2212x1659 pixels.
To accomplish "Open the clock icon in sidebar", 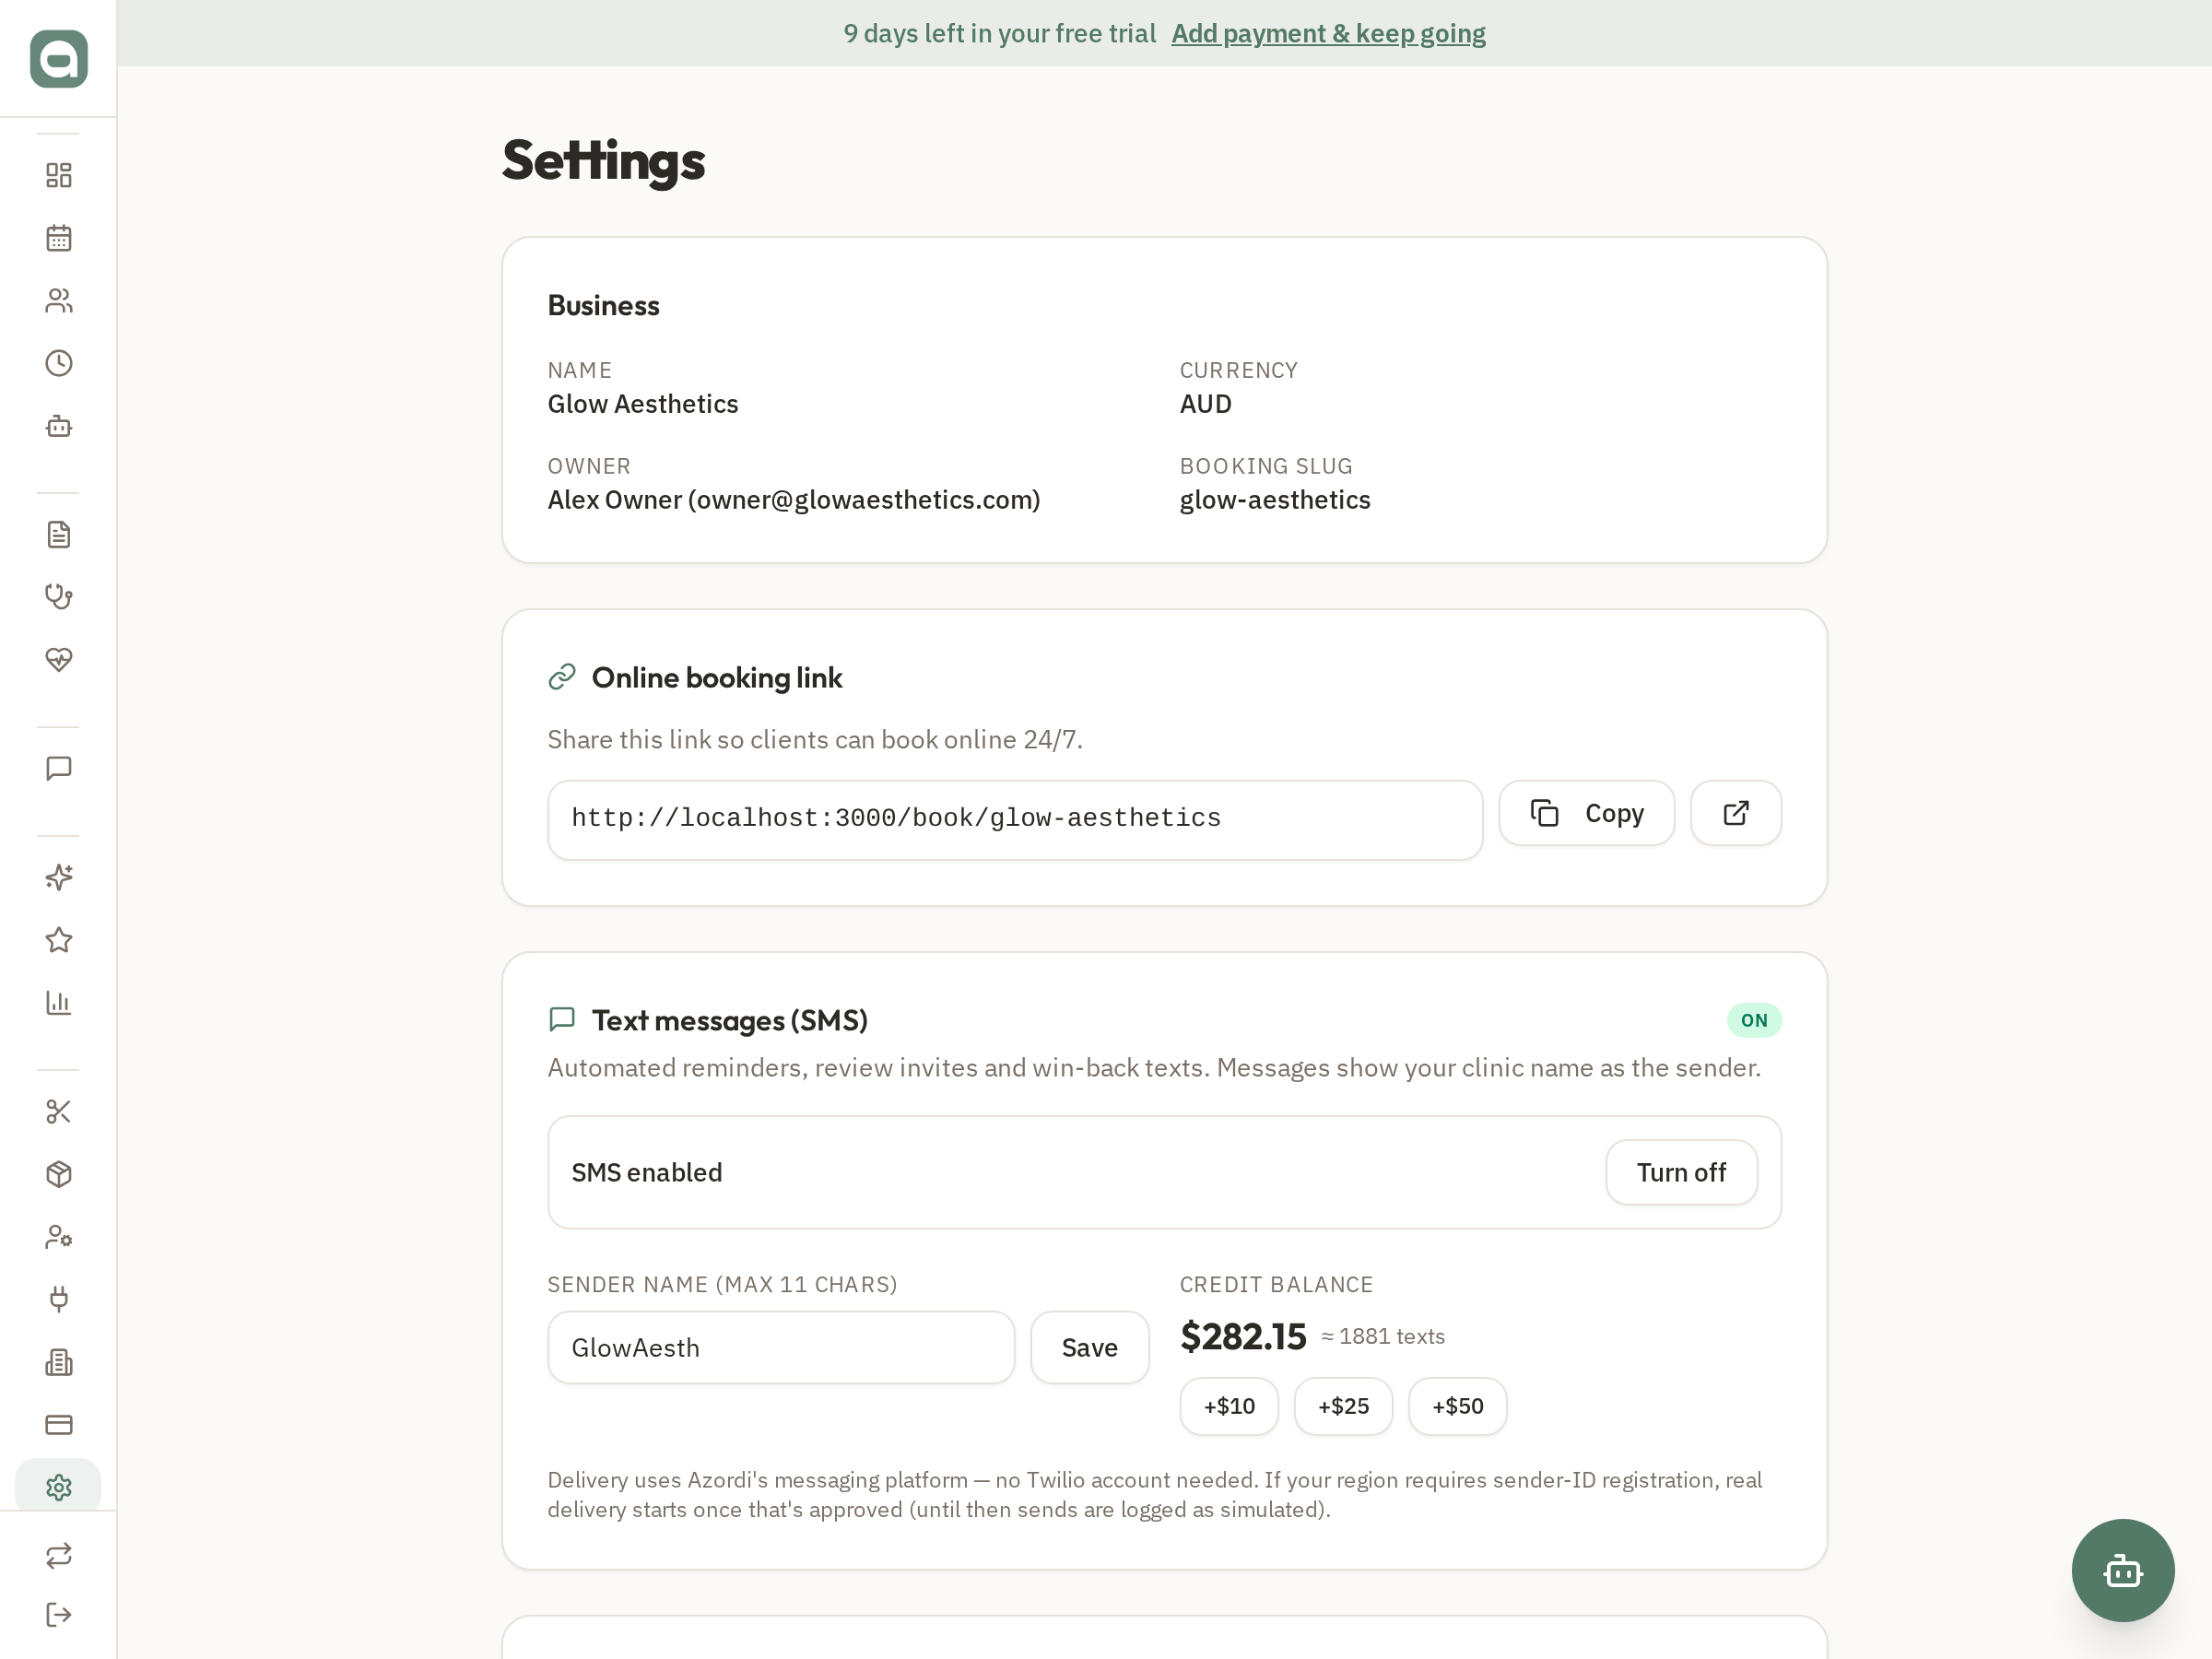I will click(59, 363).
